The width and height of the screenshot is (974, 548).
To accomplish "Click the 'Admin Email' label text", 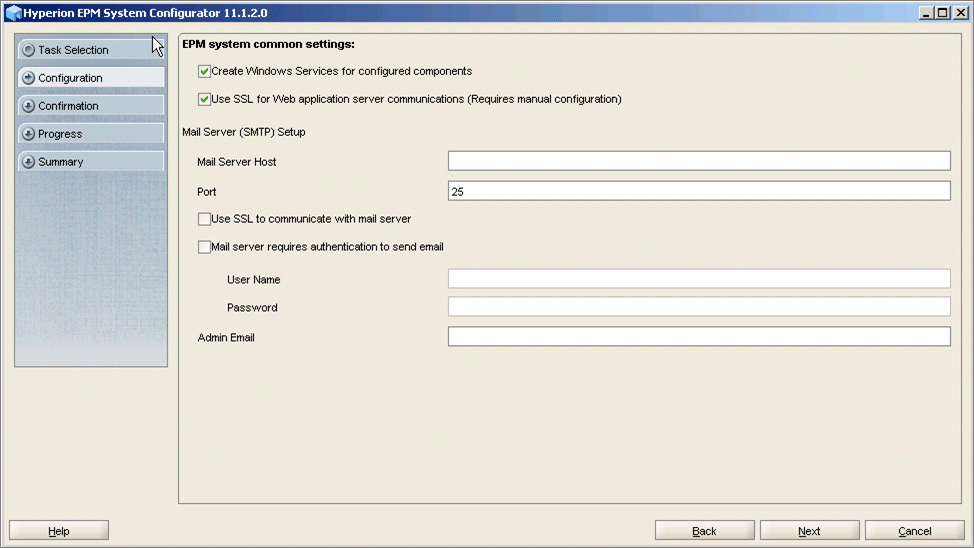I will (x=226, y=337).
